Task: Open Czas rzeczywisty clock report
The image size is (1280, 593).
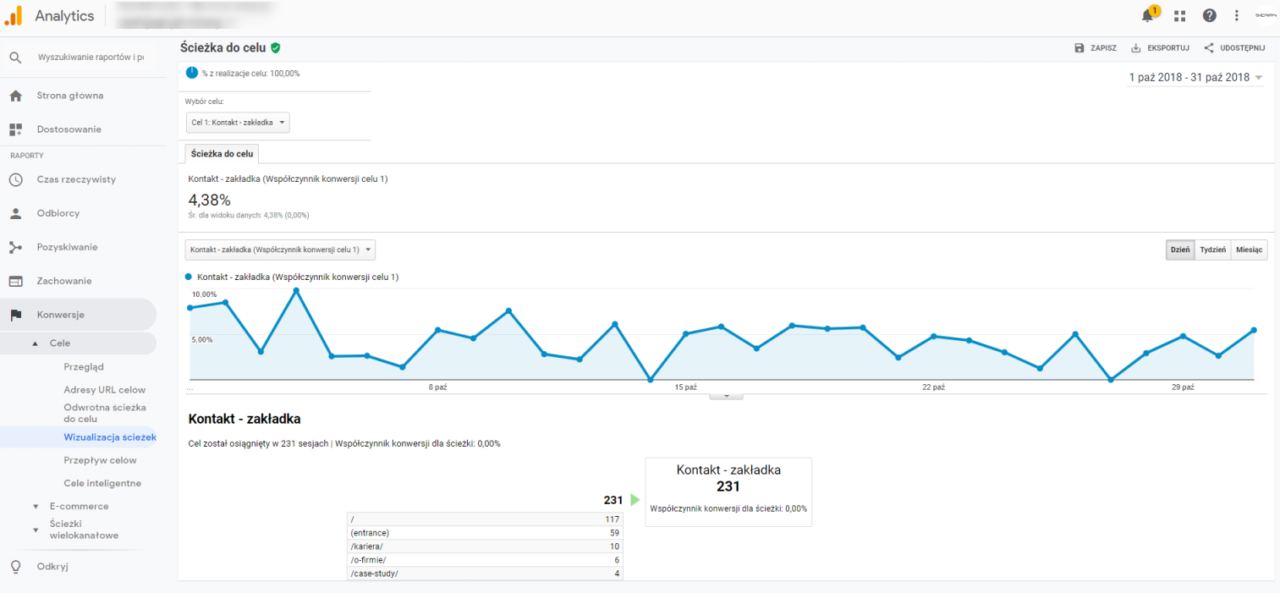Action: coord(78,180)
